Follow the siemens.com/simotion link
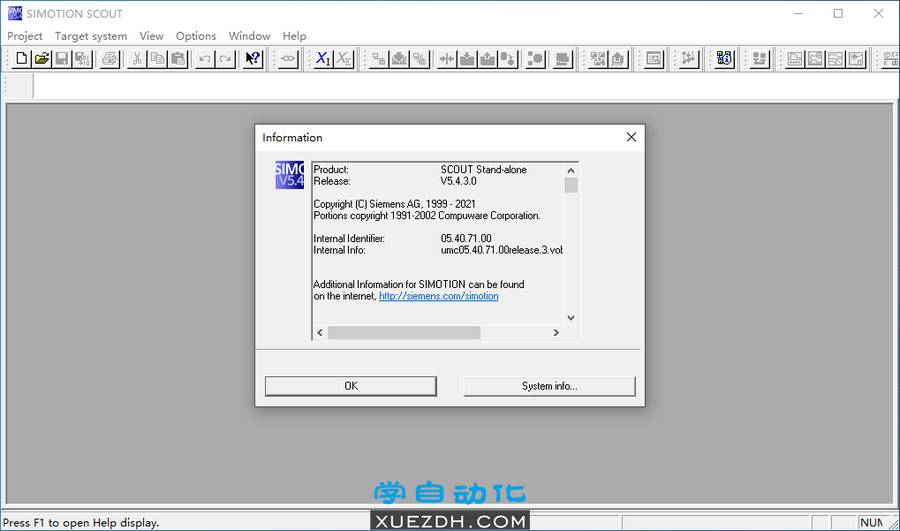This screenshot has width=900, height=531. 439,296
